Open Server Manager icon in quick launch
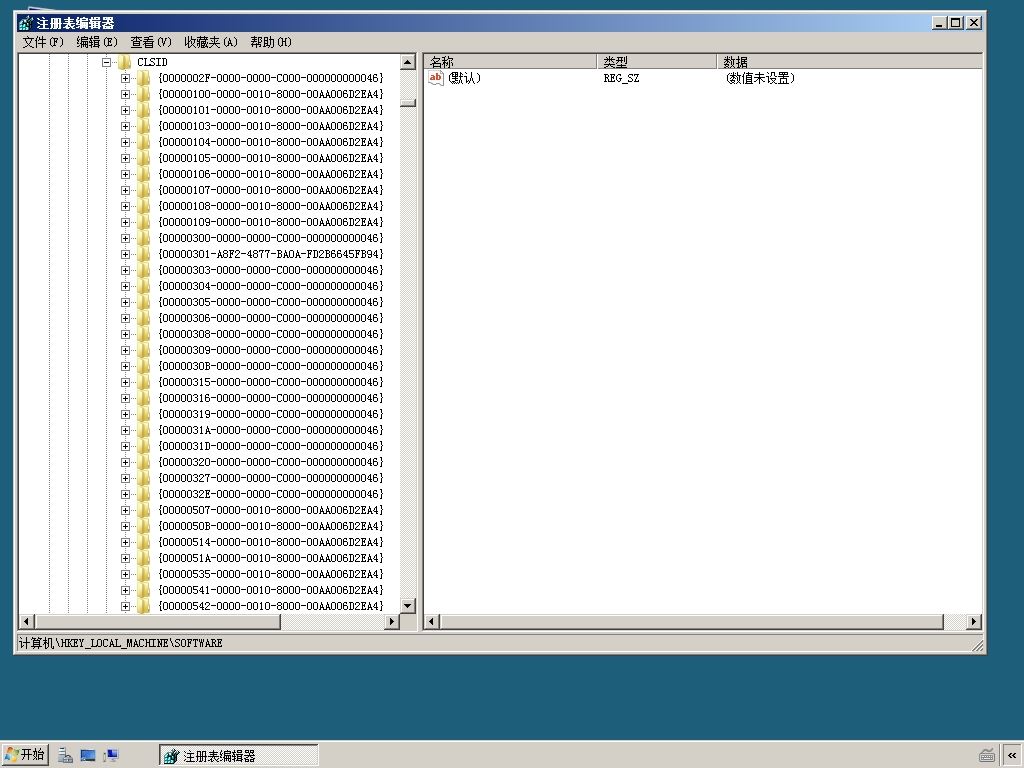The height and width of the screenshot is (768, 1024). click(x=65, y=756)
